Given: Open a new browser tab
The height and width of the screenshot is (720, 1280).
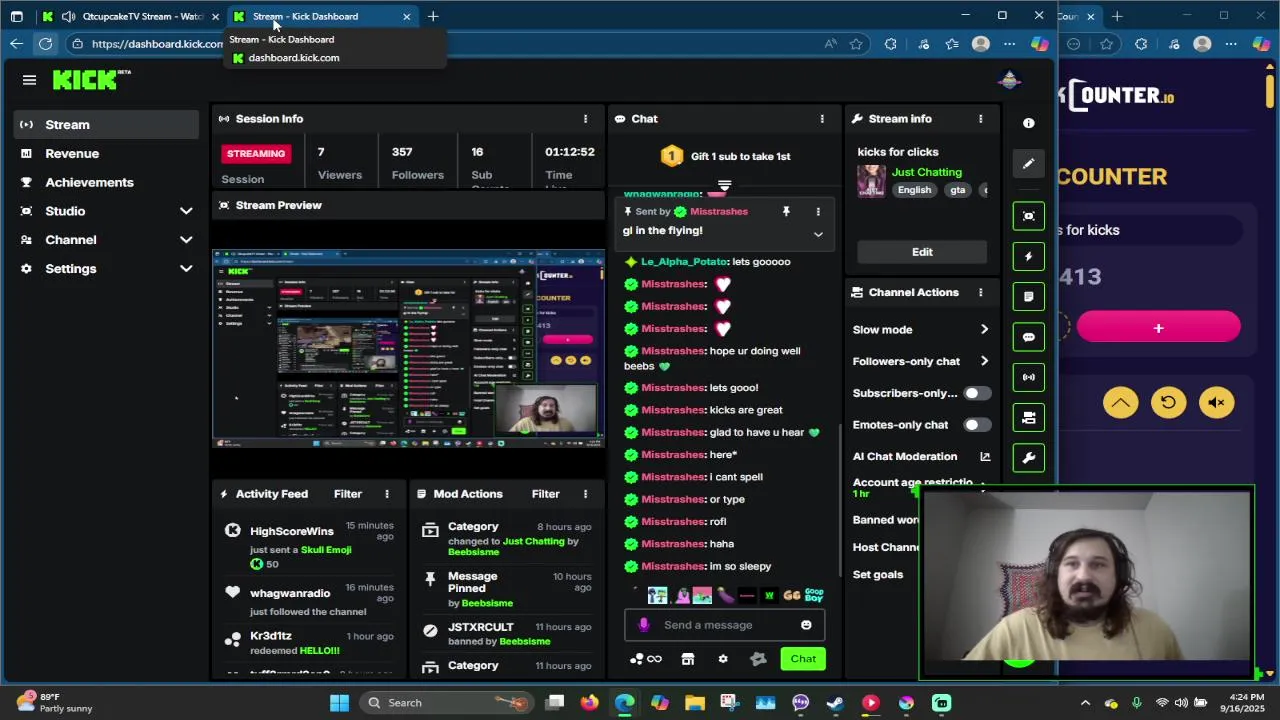Looking at the screenshot, I should point(433,16).
